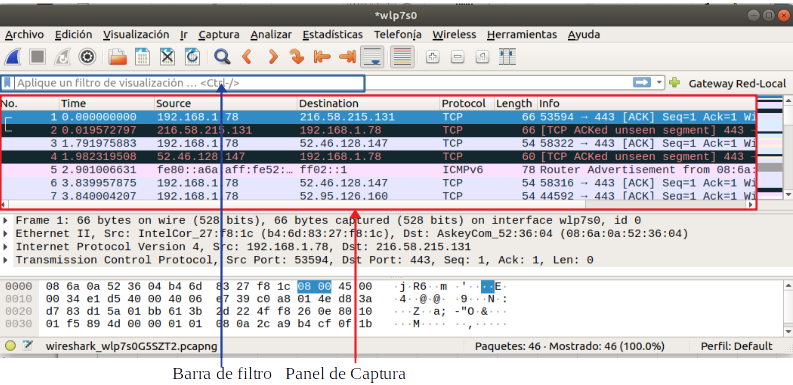Viewport: 793px width, 385px height.
Task: Start capture with the shark fin icon
Action: [13, 57]
